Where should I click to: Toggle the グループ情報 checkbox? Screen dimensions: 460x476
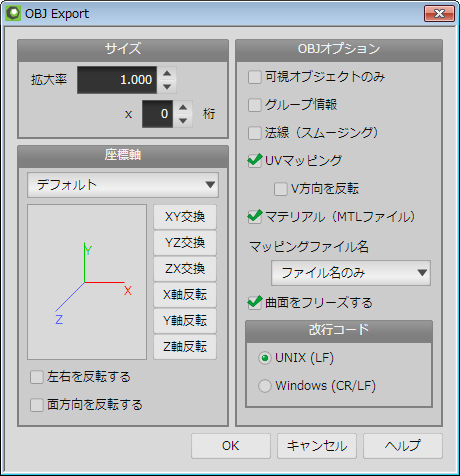(255, 105)
